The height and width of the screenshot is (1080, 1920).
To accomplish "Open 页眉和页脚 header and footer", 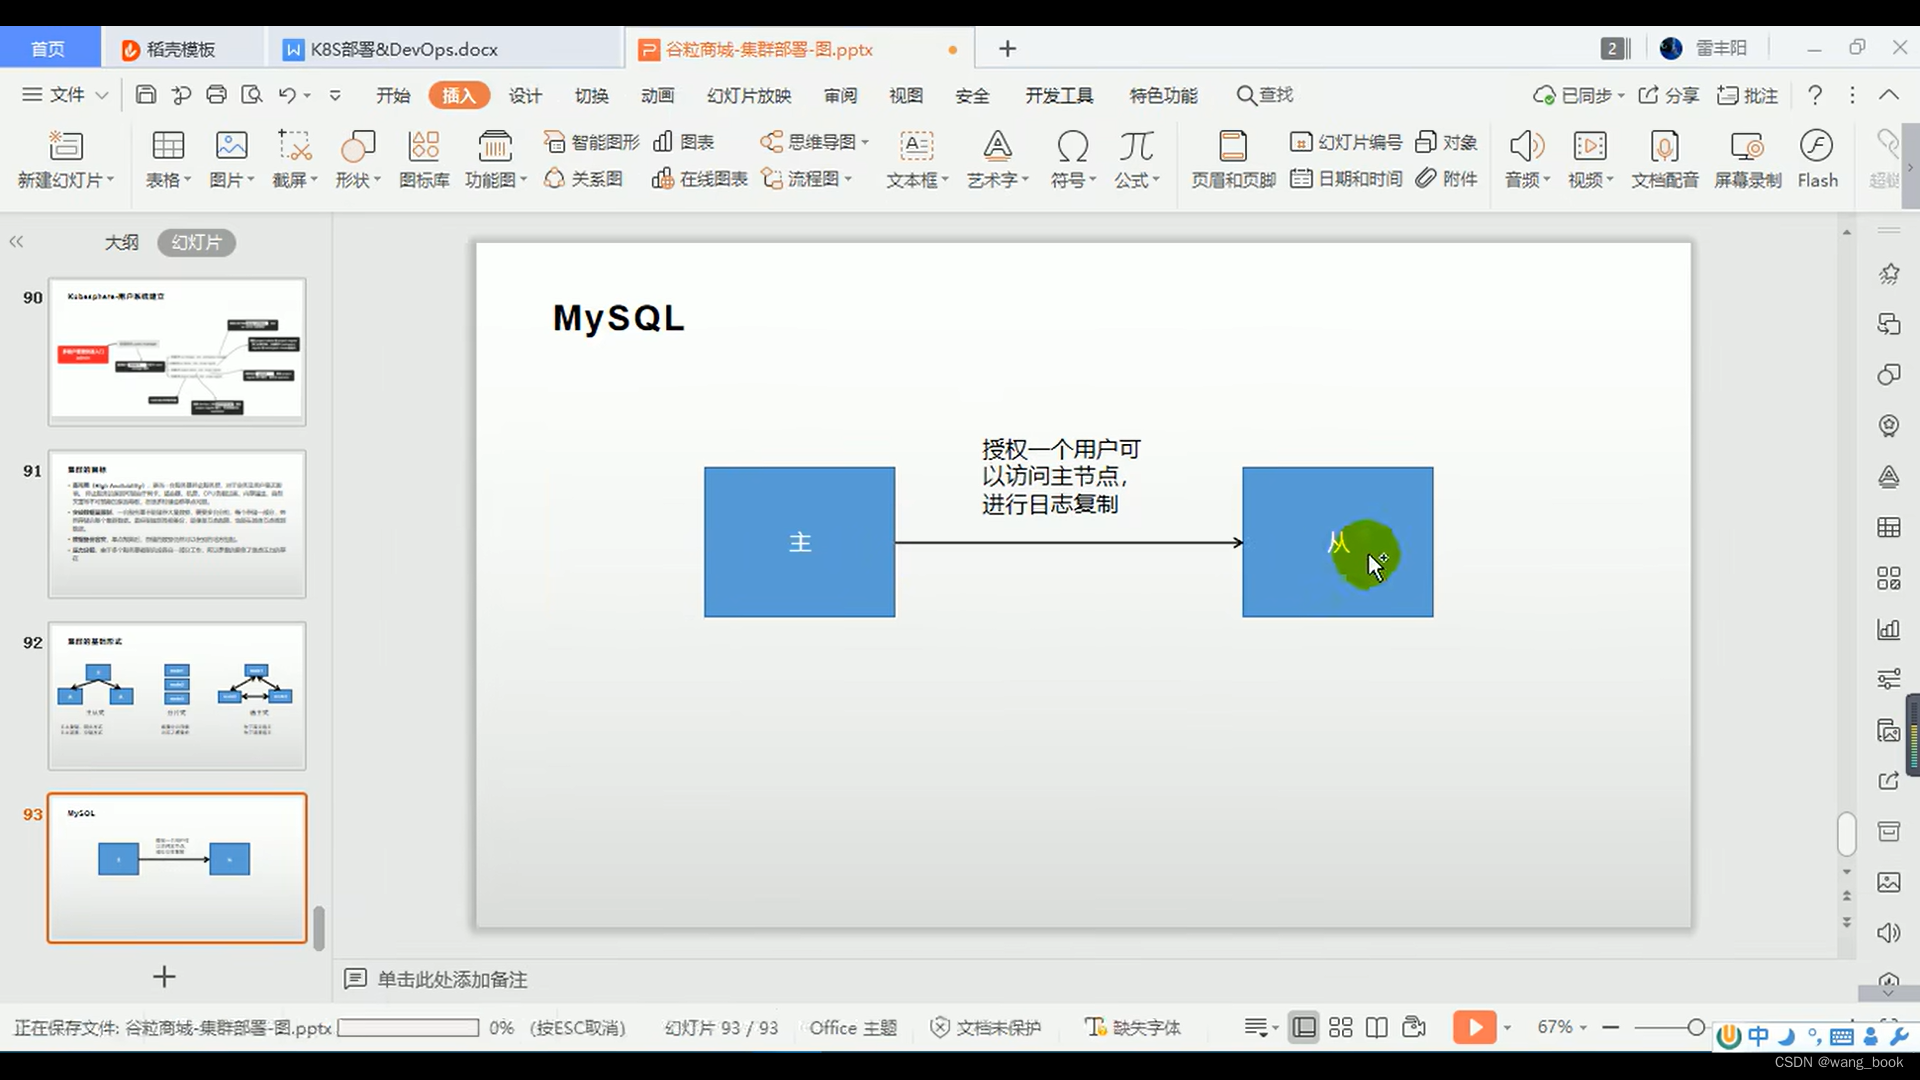I will (1233, 159).
